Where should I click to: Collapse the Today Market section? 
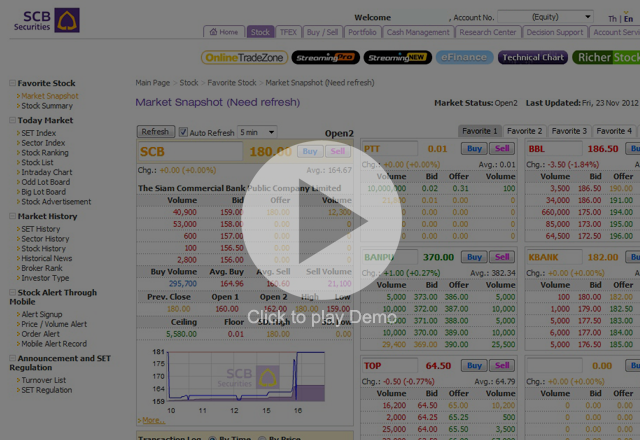(13, 120)
